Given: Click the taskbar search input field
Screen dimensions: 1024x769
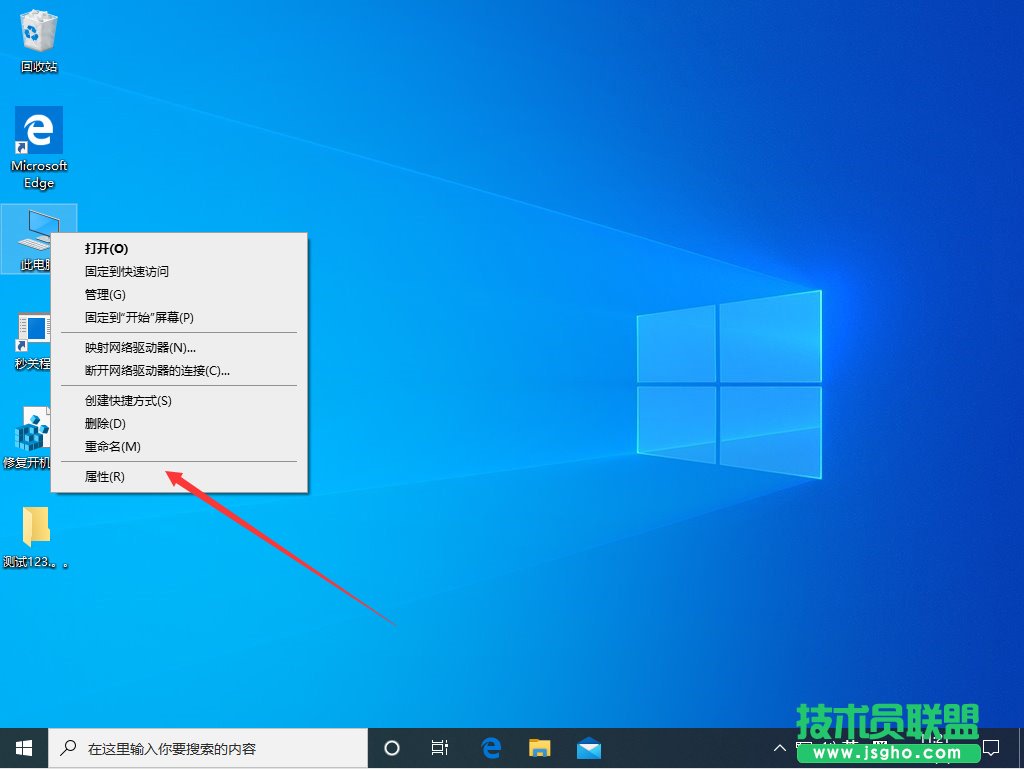Looking at the screenshot, I should click(200, 747).
